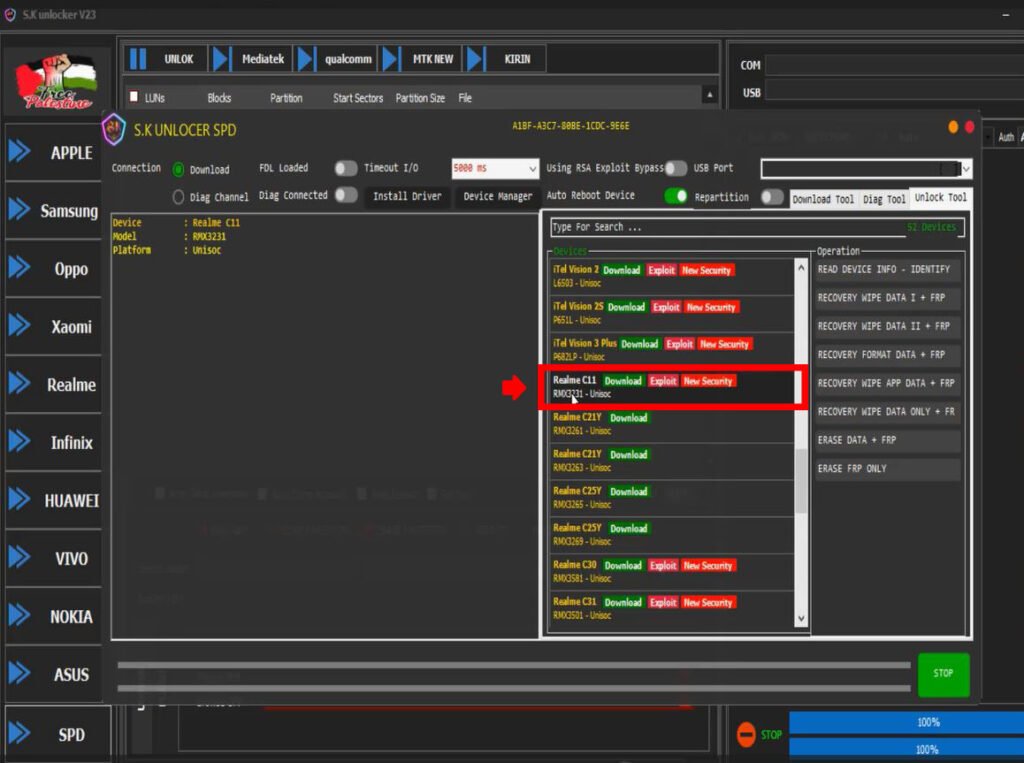Image resolution: width=1024 pixels, height=763 pixels.
Task: Click the play icon before Mediatek
Action: [221, 59]
